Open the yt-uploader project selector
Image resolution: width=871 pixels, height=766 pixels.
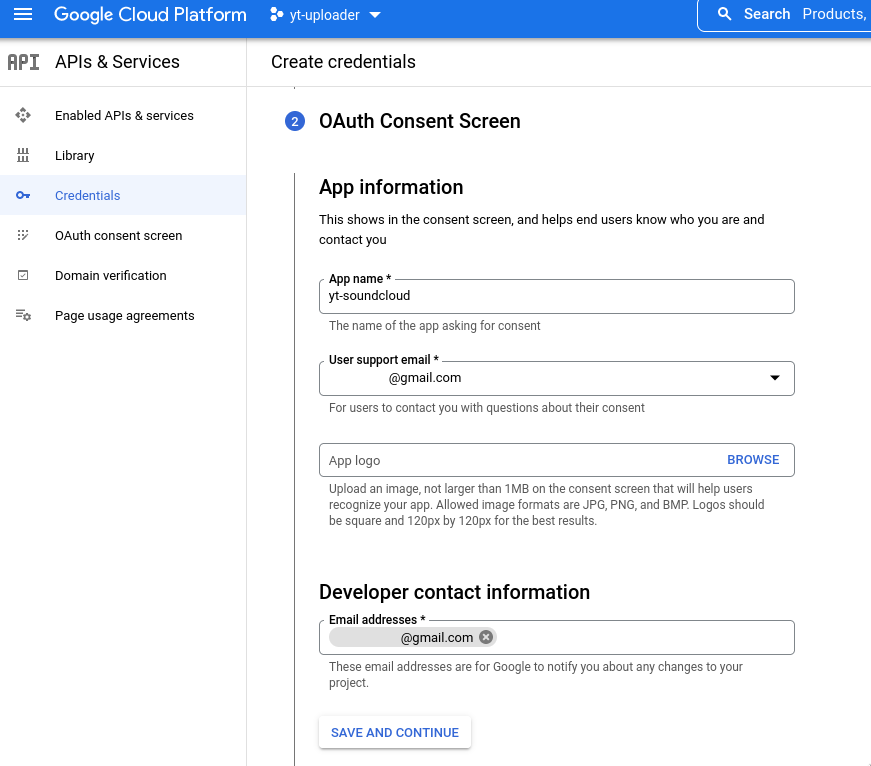[326, 15]
